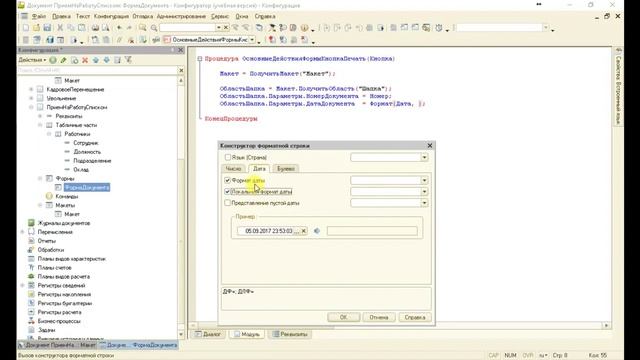The height and width of the screenshot is (360, 640).
Task: Close the Конфигурация panel with its X
Action: pyautogui.click(x=180, y=50)
